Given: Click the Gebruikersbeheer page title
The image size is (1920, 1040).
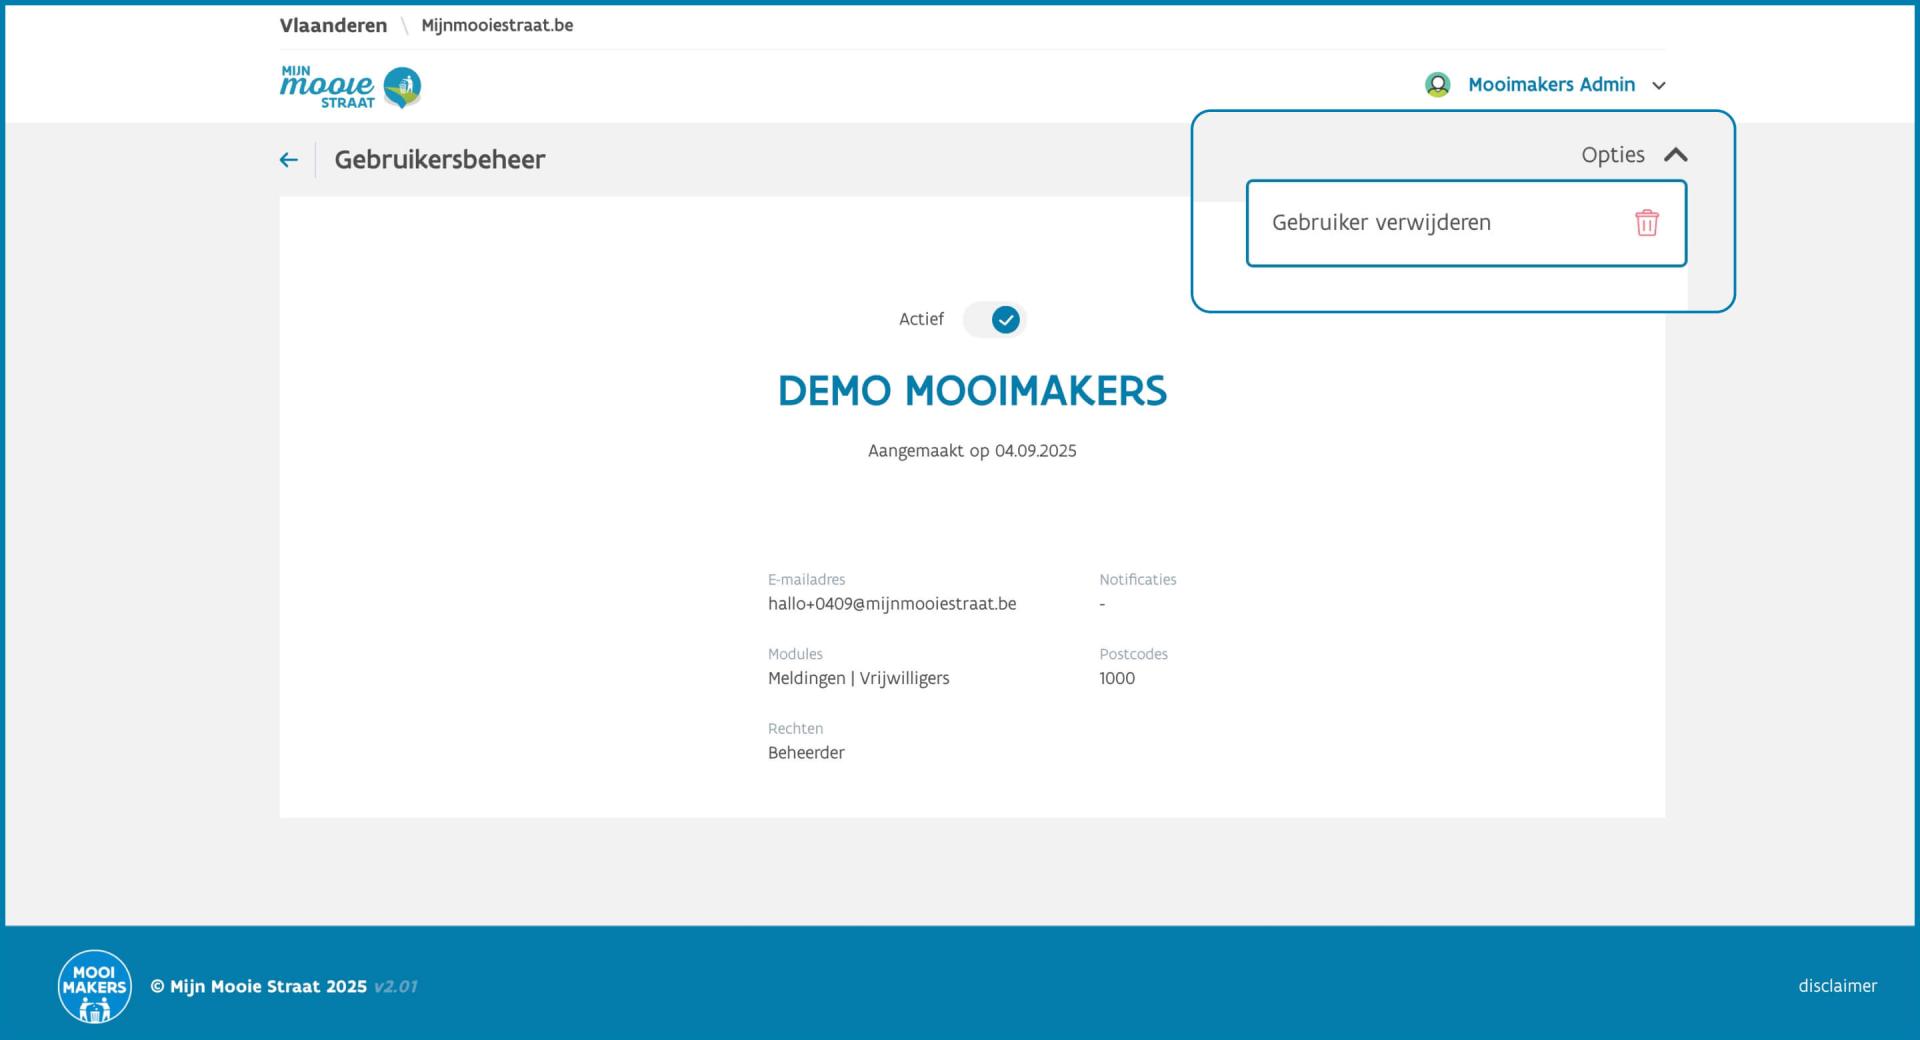Looking at the screenshot, I should pyautogui.click(x=439, y=160).
